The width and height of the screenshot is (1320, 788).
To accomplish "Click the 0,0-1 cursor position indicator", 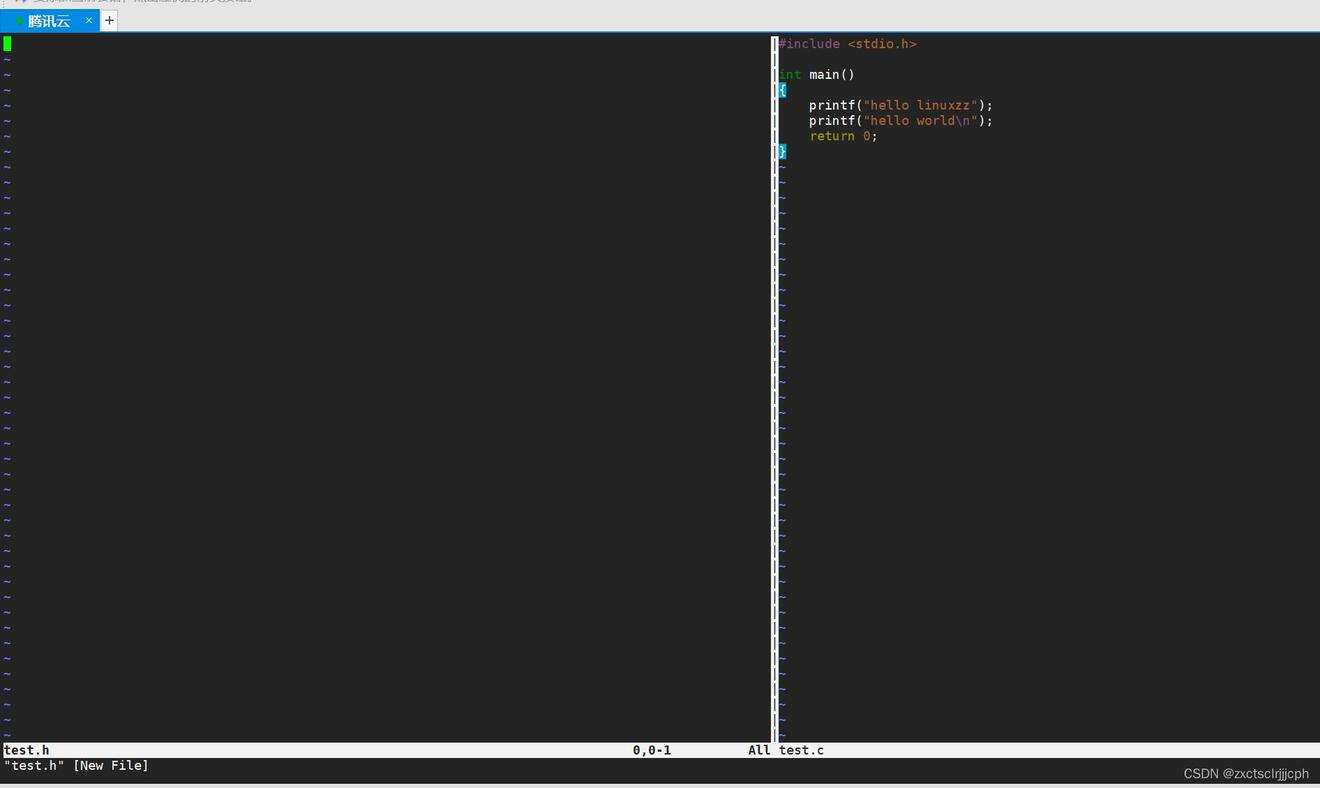I will tap(651, 750).
